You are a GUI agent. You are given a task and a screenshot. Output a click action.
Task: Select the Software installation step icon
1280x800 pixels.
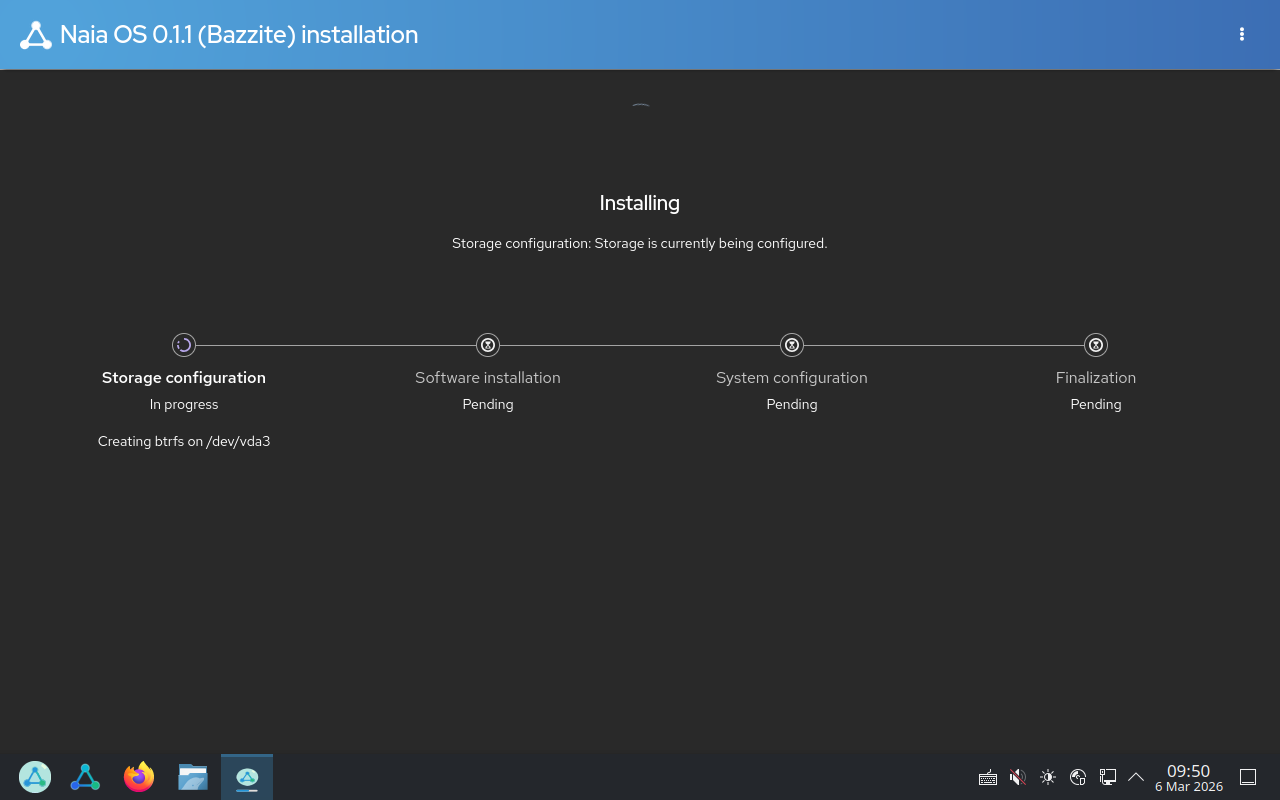[487, 345]
